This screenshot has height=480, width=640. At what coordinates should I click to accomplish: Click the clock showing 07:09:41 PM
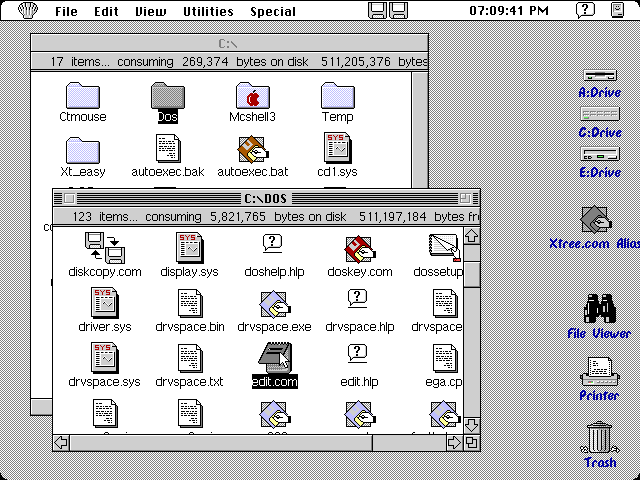click(x=509, y=11)
